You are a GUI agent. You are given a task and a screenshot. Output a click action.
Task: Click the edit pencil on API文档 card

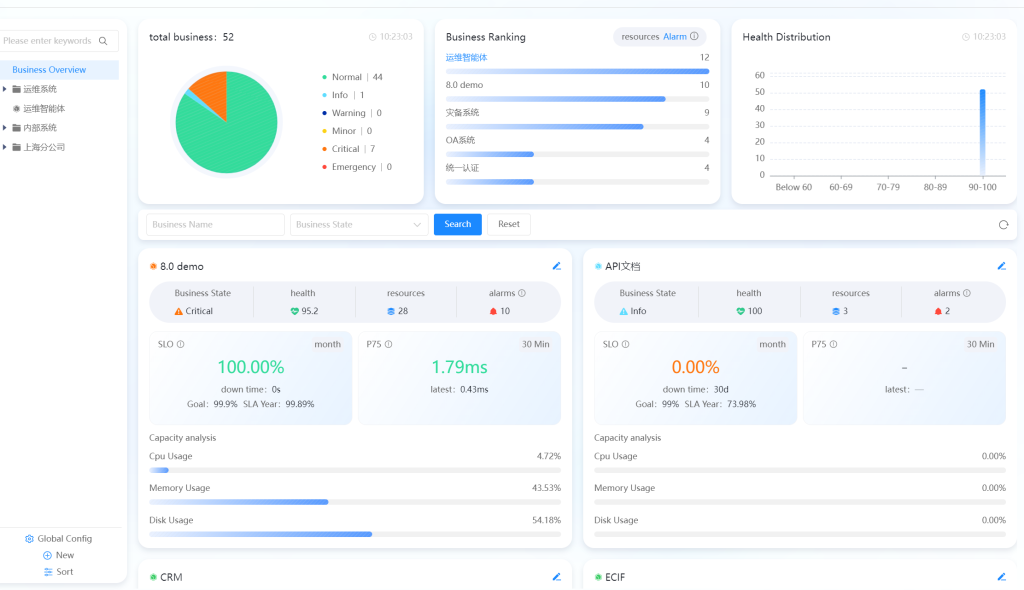coord(1001,266)
